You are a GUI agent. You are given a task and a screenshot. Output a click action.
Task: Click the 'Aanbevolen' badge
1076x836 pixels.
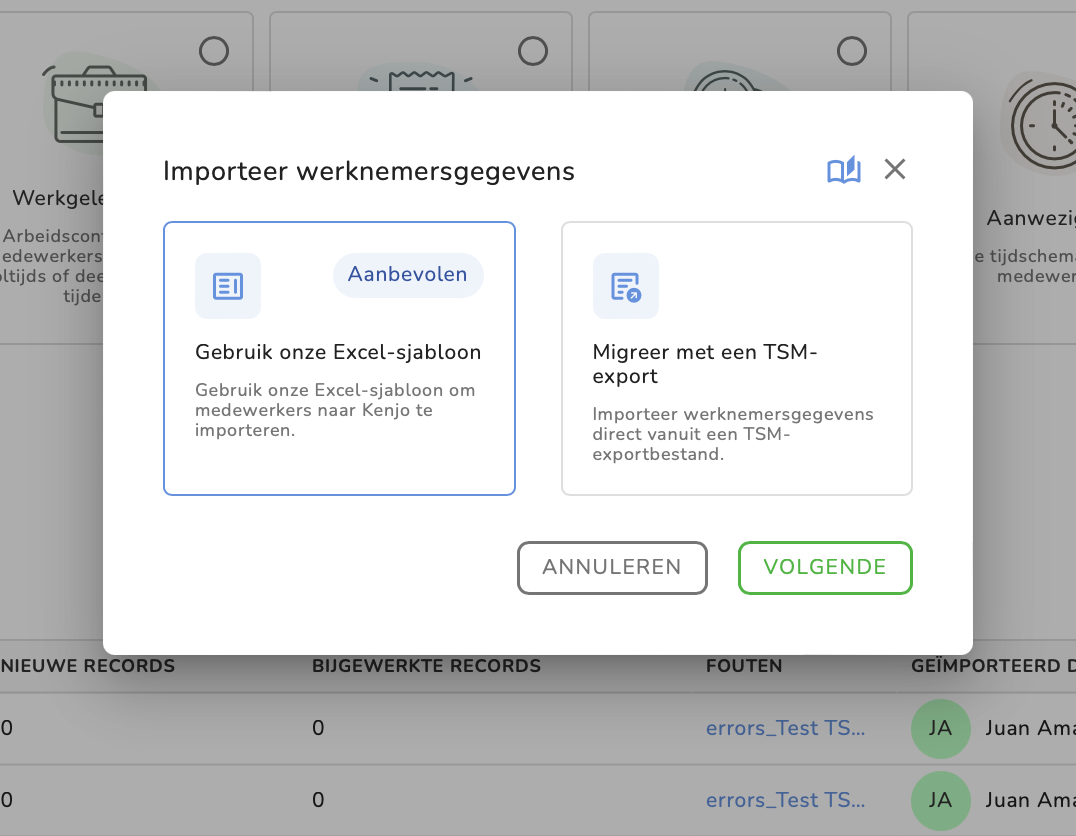(x=408, y=275)
